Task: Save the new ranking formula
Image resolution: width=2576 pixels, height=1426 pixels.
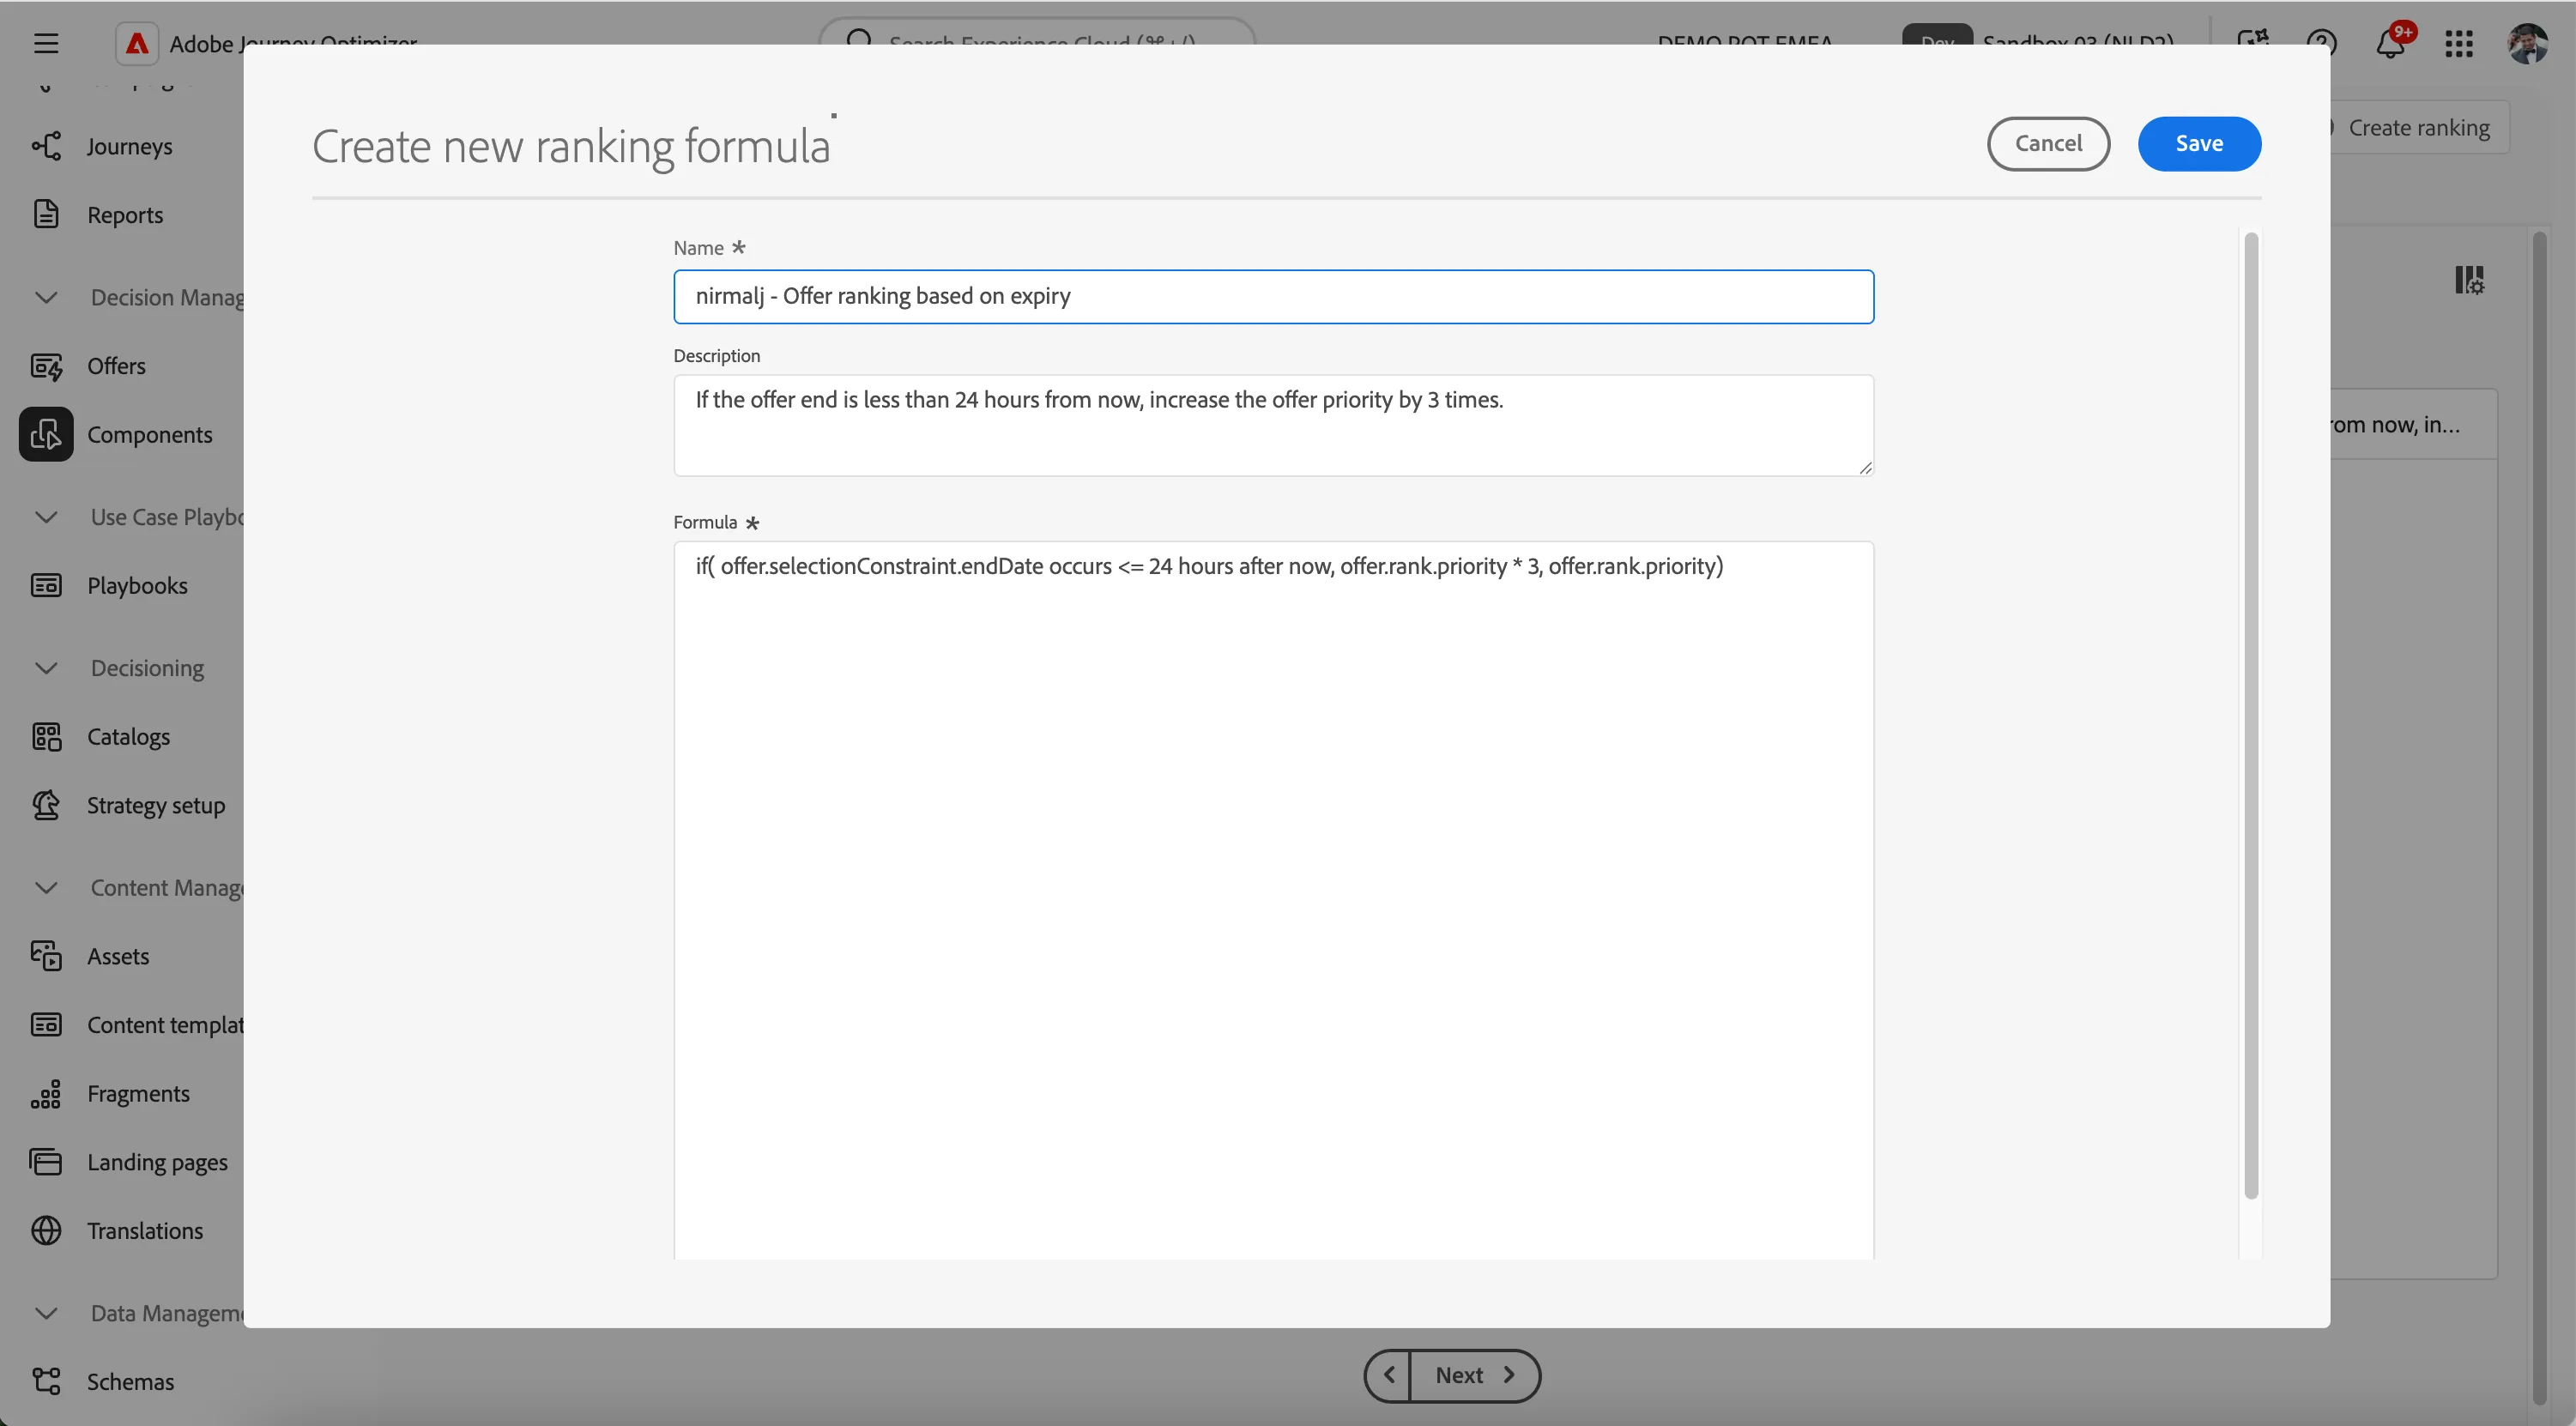Action: point(2199,143)
